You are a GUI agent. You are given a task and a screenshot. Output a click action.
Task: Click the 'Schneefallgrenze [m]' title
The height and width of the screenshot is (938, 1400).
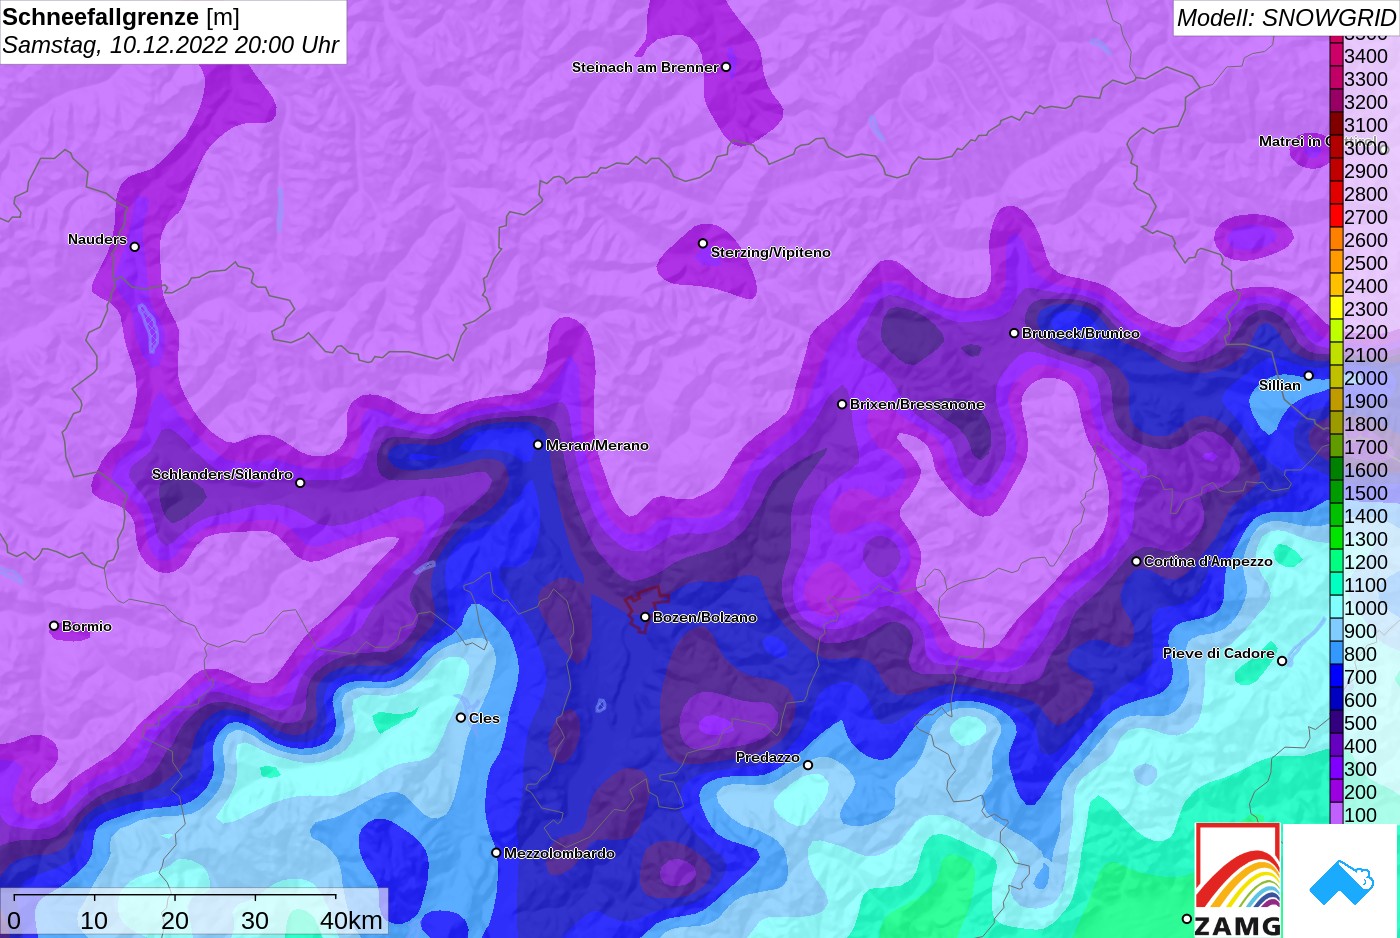(121, 17)
